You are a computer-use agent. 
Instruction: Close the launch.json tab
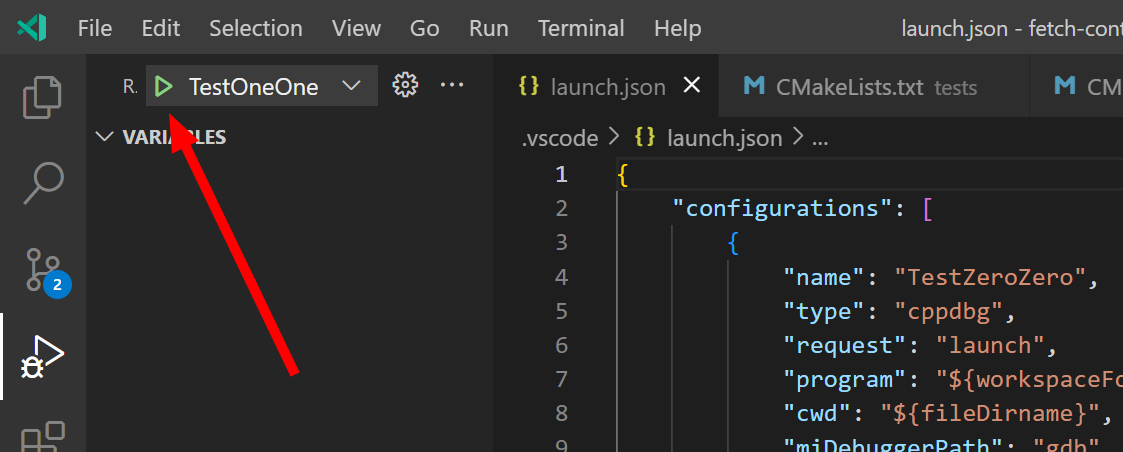(691, 86)
